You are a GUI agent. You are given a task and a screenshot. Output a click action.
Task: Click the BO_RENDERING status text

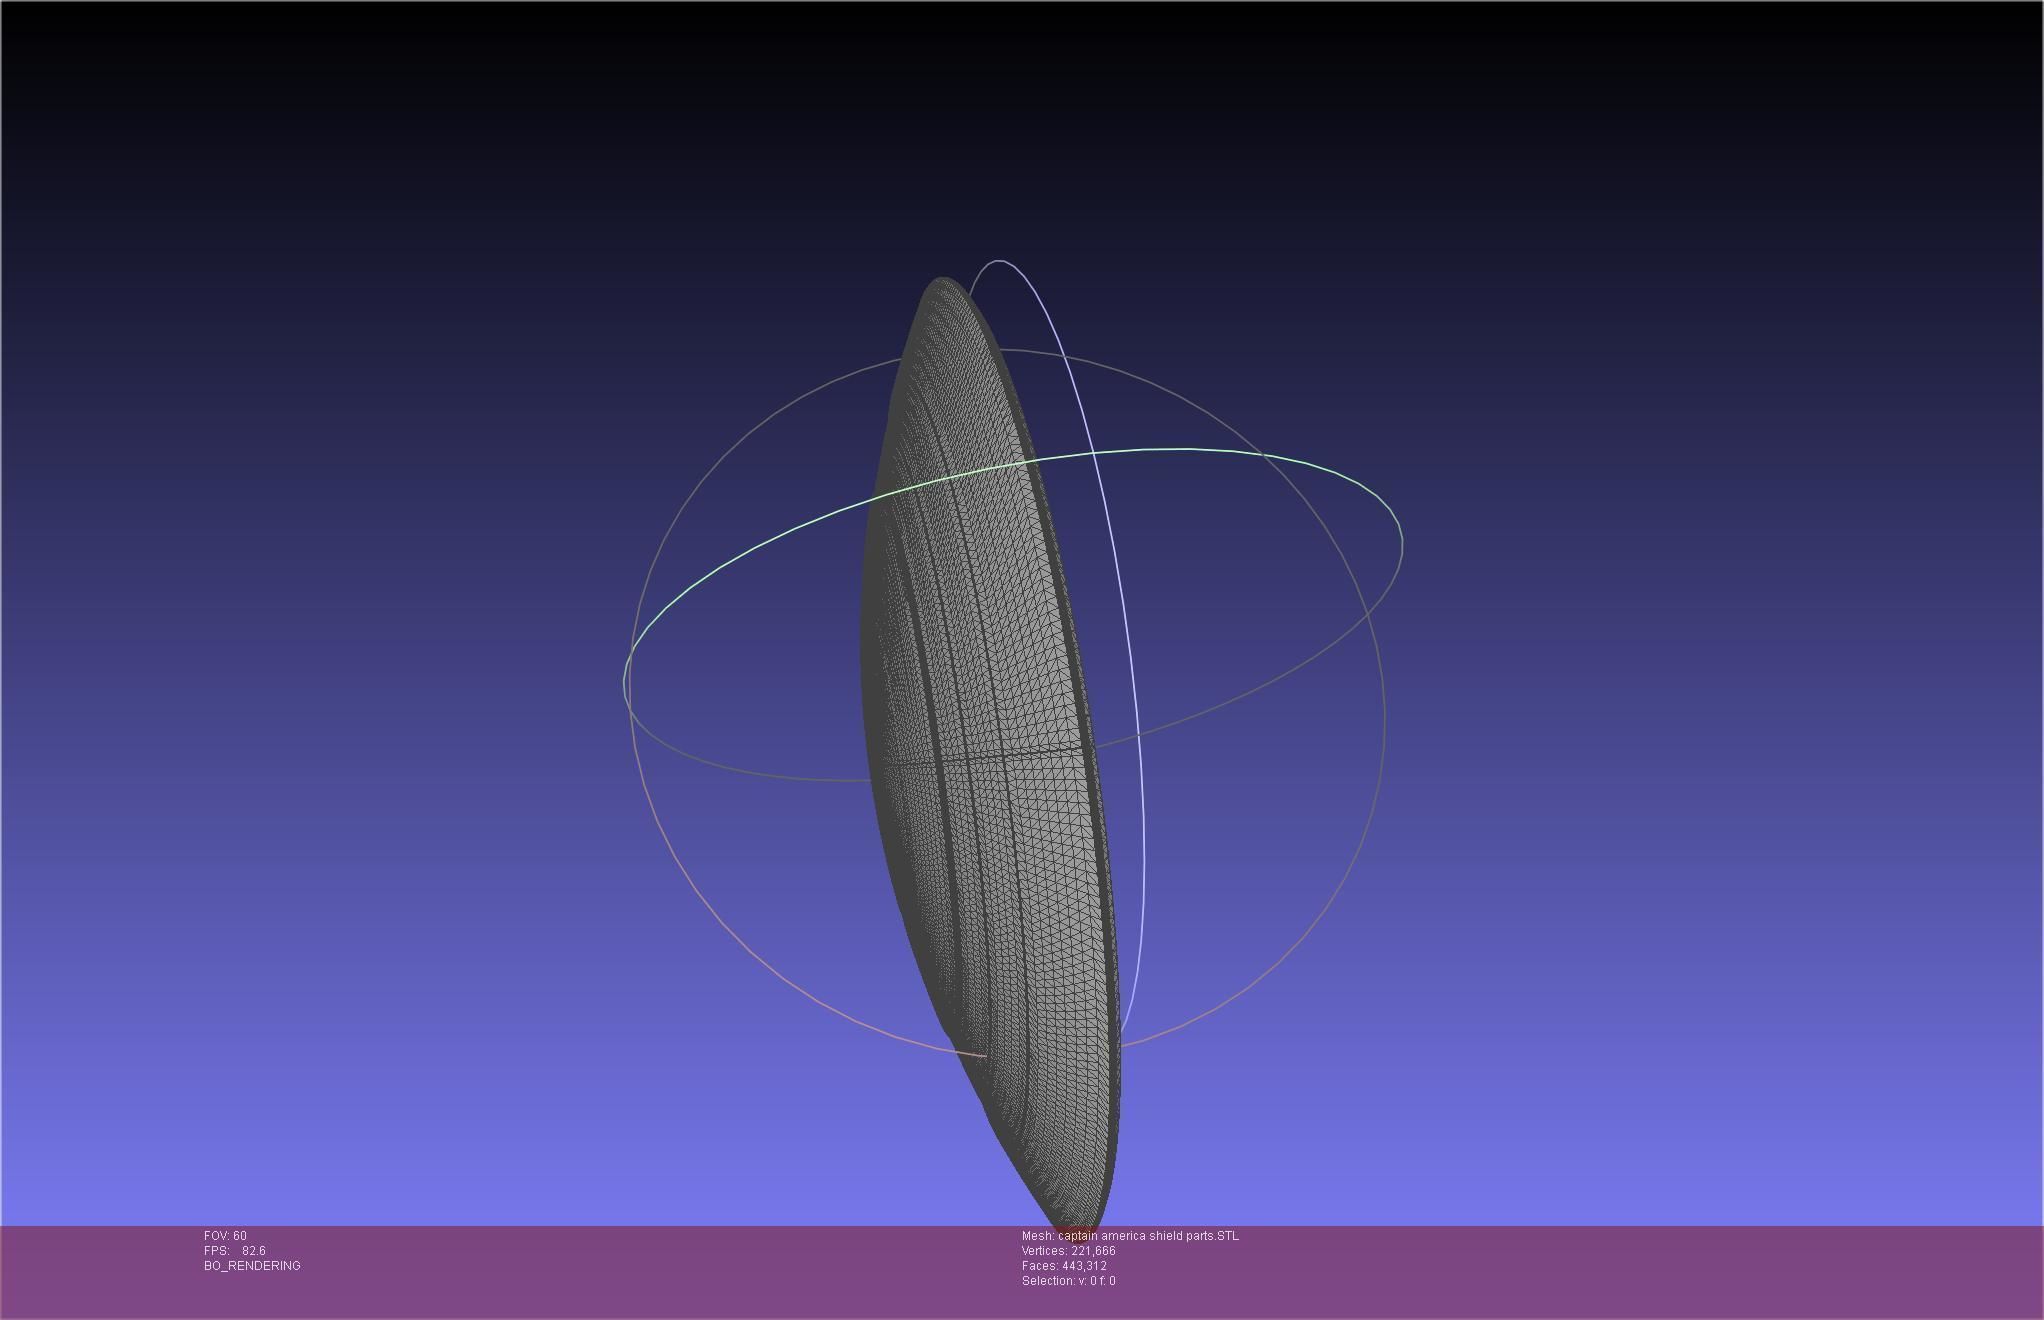(x=252, y=1266)
